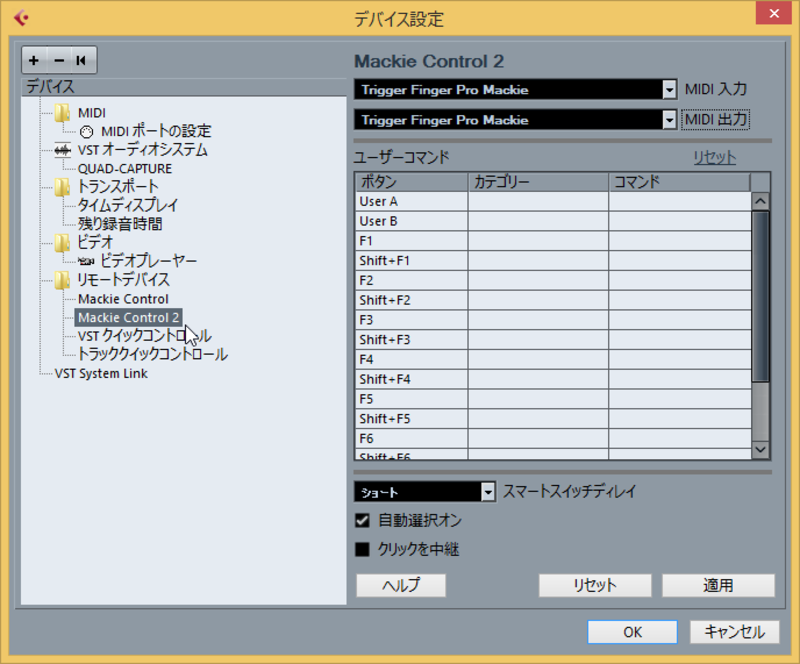
Task: Click the F6 row button cell
Action: click(x=412, y=438)
